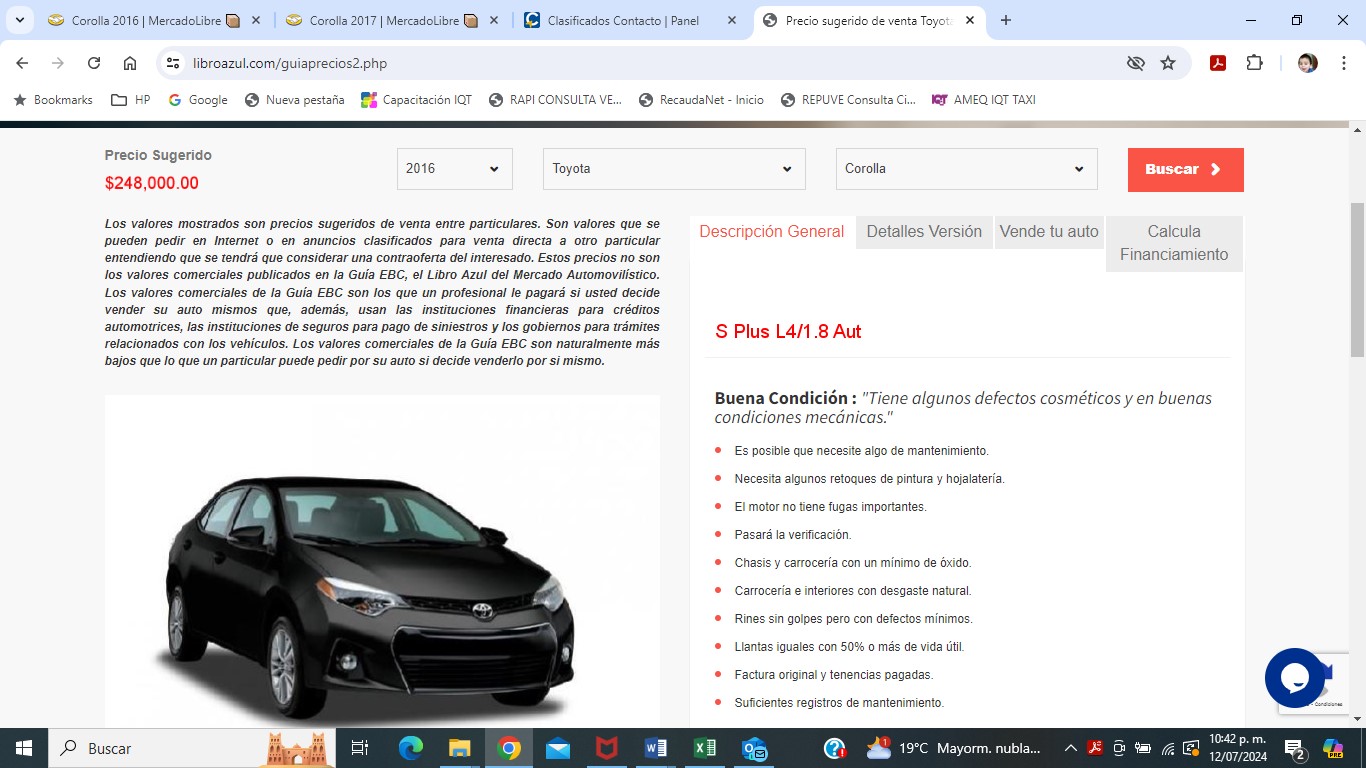Open Word from the taskbar
Viewport: 1366px width, 768px height.
pos(656,748)
